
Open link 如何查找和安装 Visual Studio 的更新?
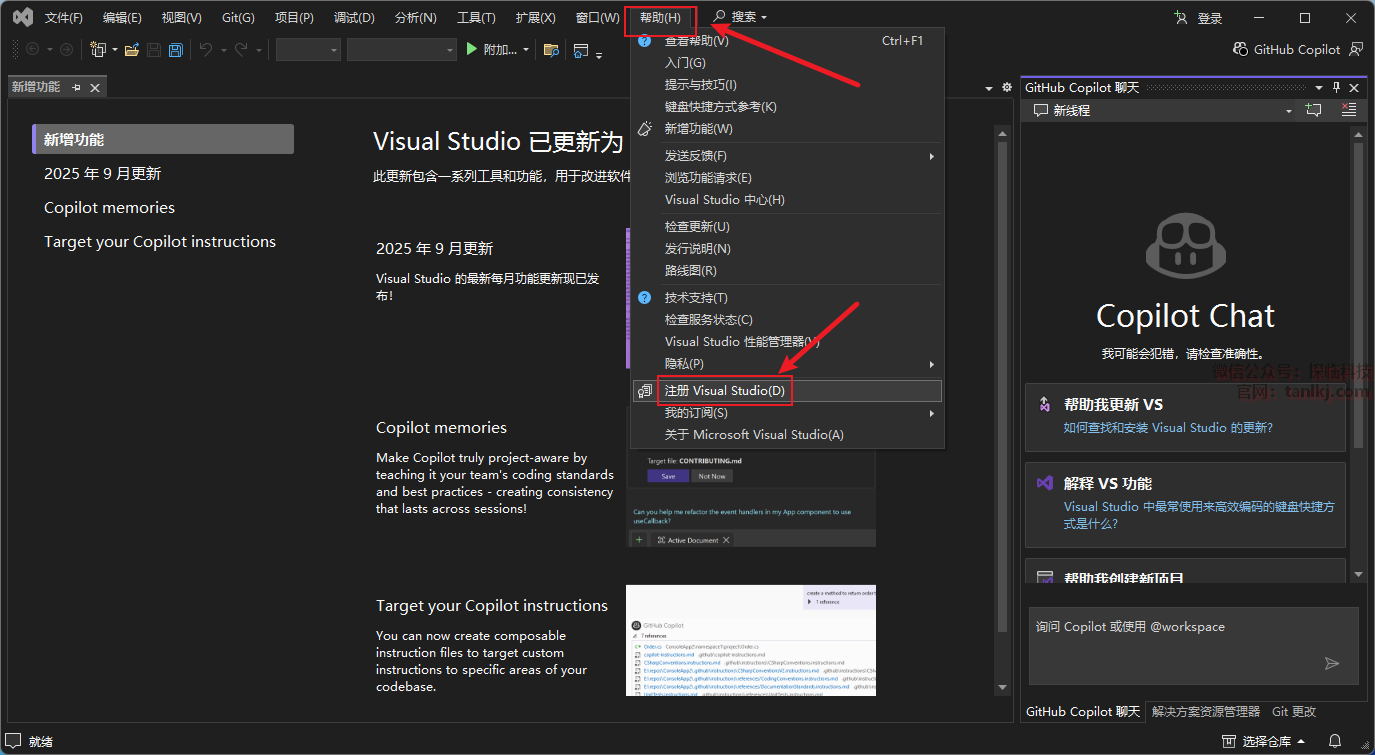point(1168,428)
